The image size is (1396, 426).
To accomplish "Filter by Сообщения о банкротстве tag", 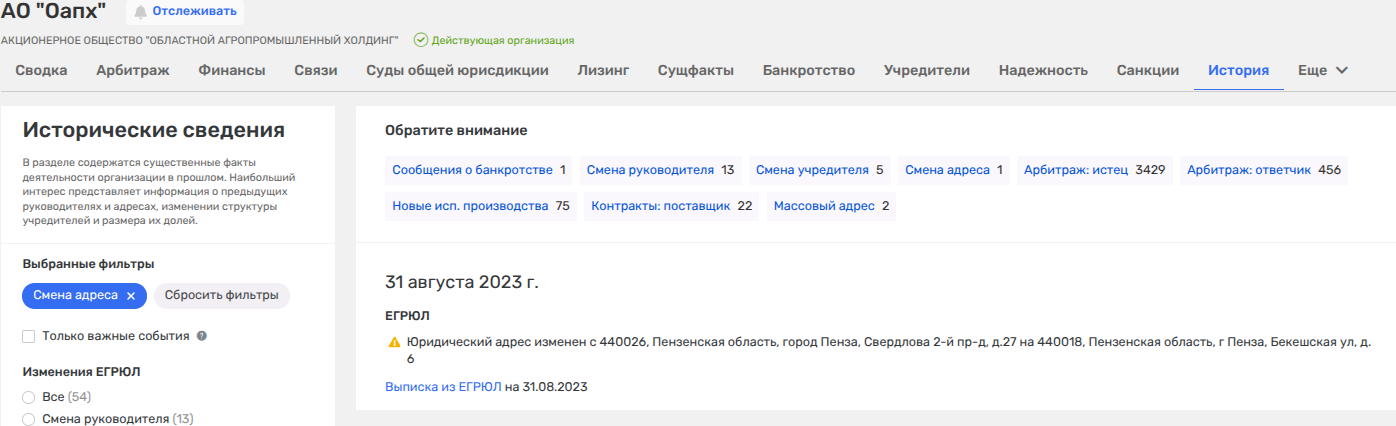I will pyautogui.click(x=479, y=170).
